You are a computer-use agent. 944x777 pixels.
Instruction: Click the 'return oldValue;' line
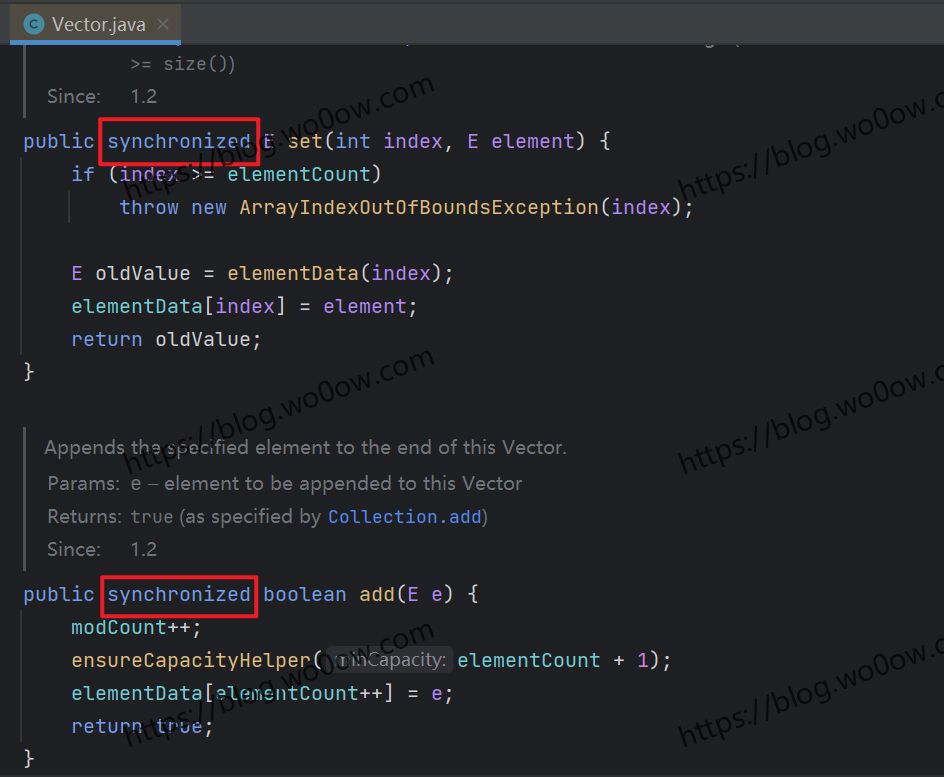tap(165, 339)
